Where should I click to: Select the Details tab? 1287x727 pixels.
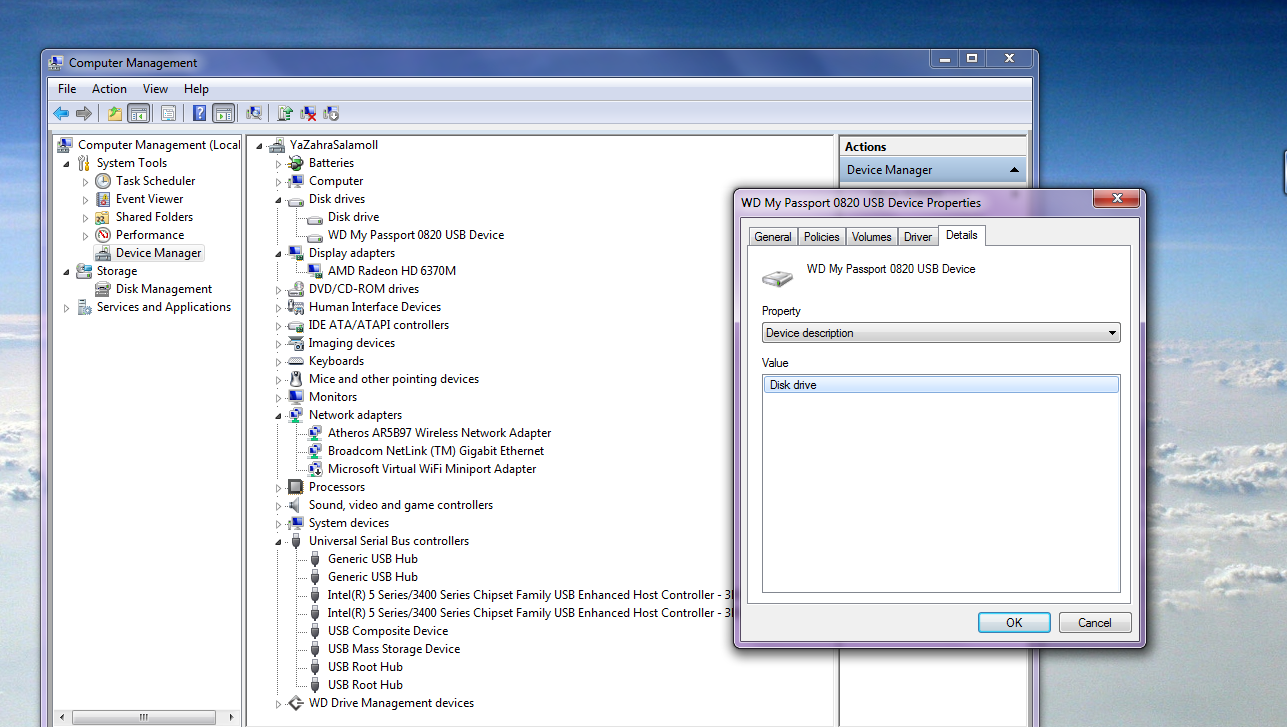click(962, 235)
